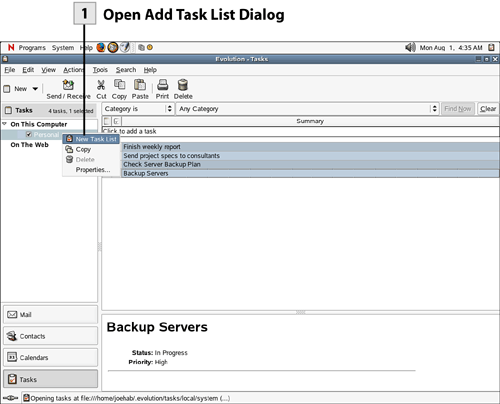Click the Evolution launcher icon in panel
Screen dimensions: 500x404
[x=113, y=48]
